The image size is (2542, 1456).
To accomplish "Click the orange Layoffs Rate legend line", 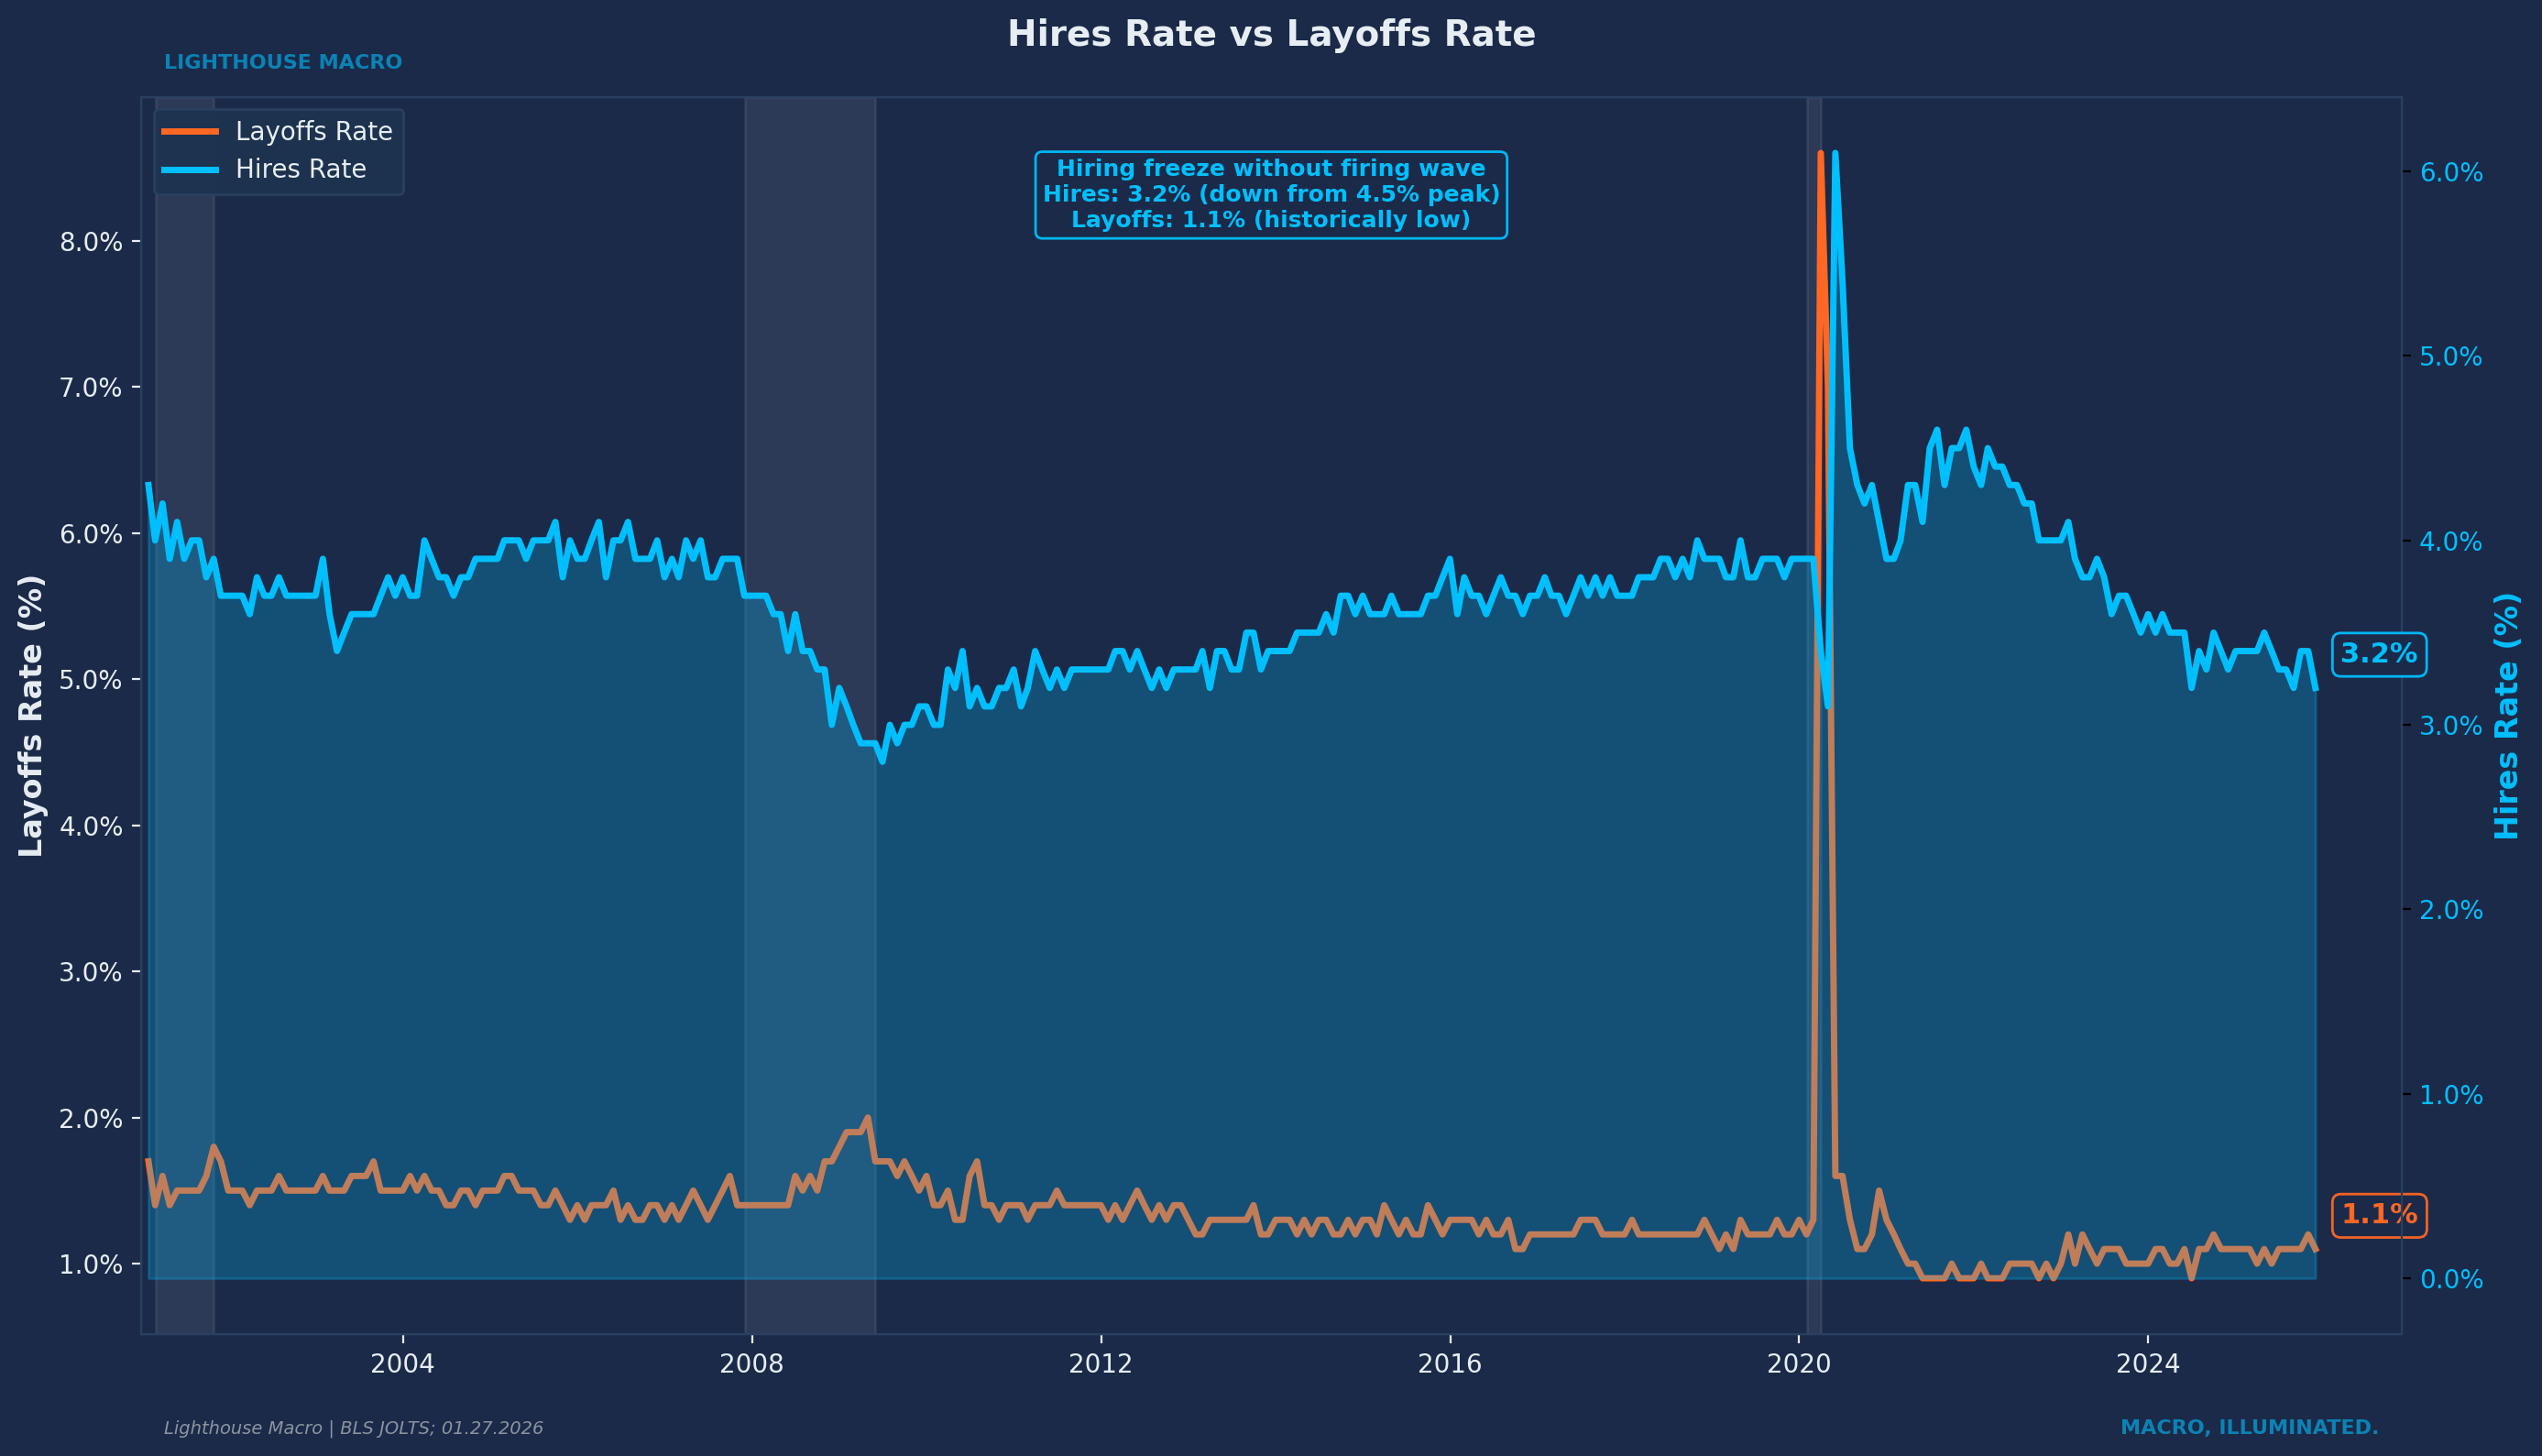I will pyautogui.click(x=190, y=132).
